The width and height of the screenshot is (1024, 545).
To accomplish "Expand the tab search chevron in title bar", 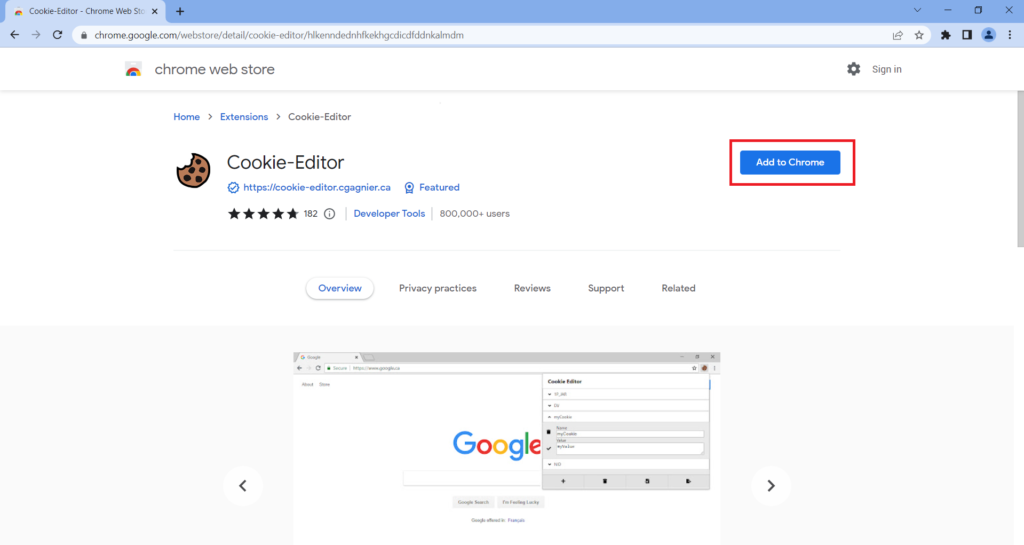I will [917, 10].
